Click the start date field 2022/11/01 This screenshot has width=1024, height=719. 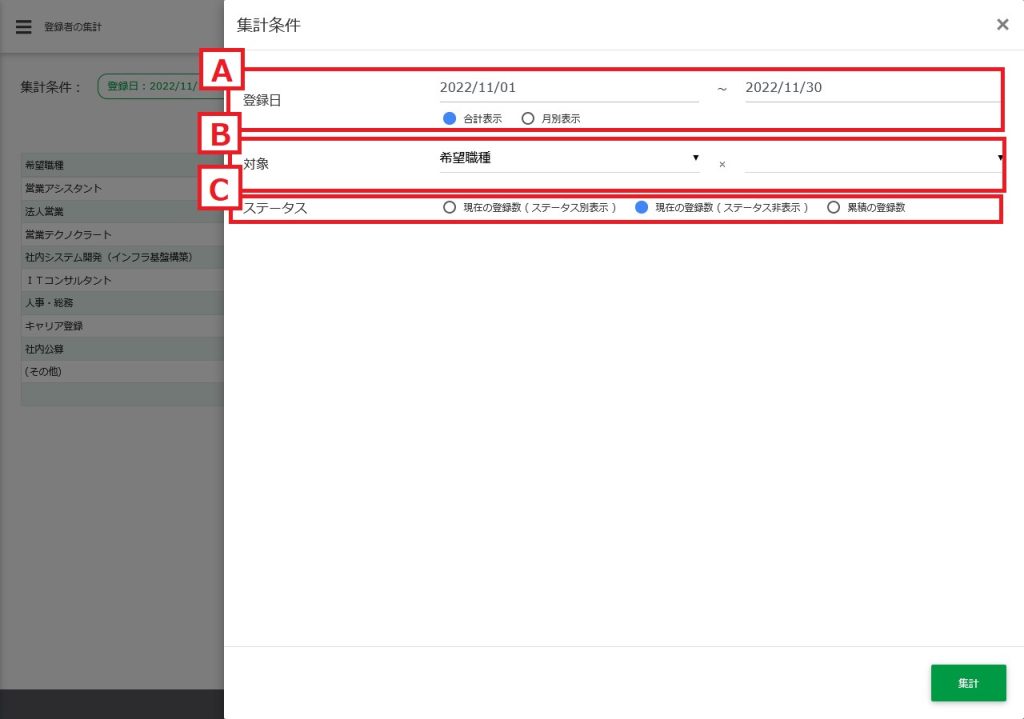coord(568,88)
